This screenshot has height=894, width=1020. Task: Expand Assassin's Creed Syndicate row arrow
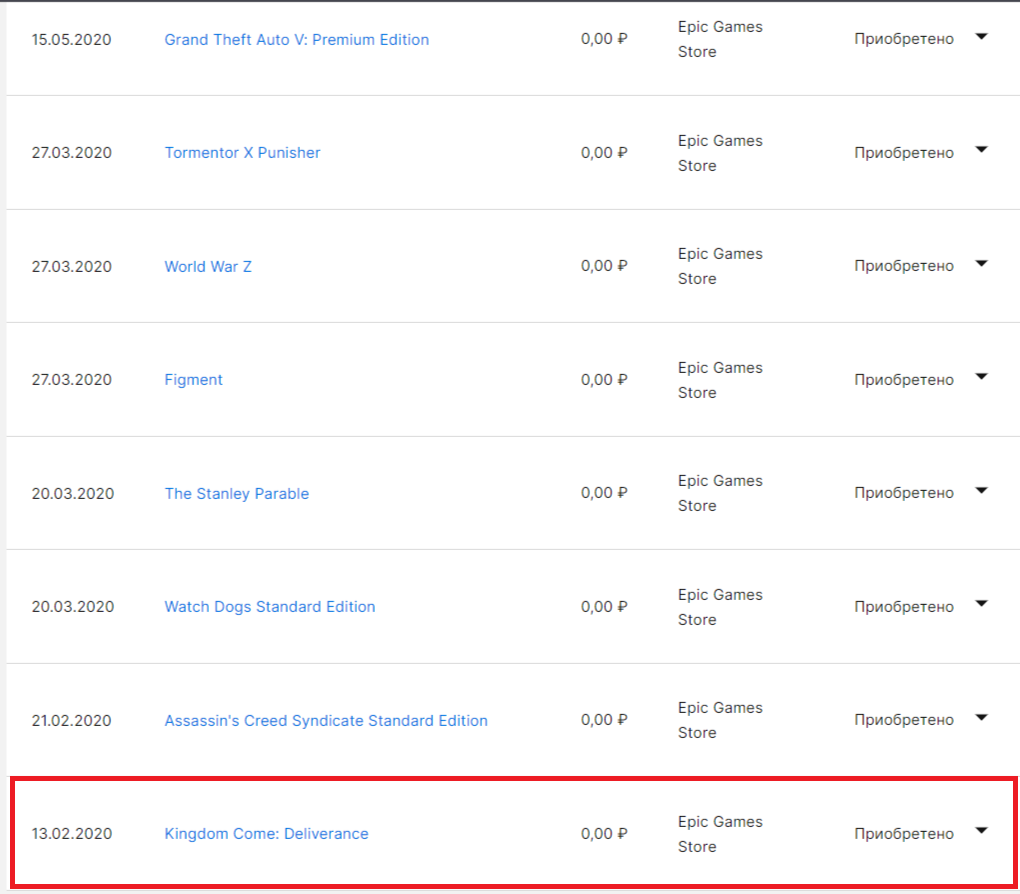click(982, 718)
